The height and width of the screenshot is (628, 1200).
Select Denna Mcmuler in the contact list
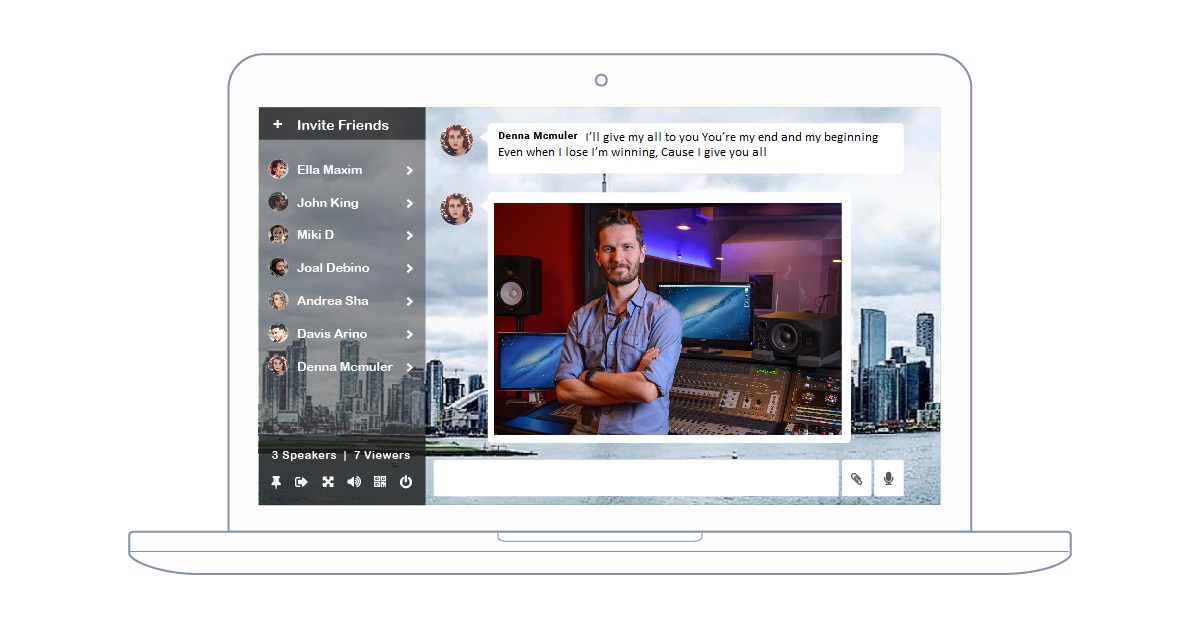point(344,367)
